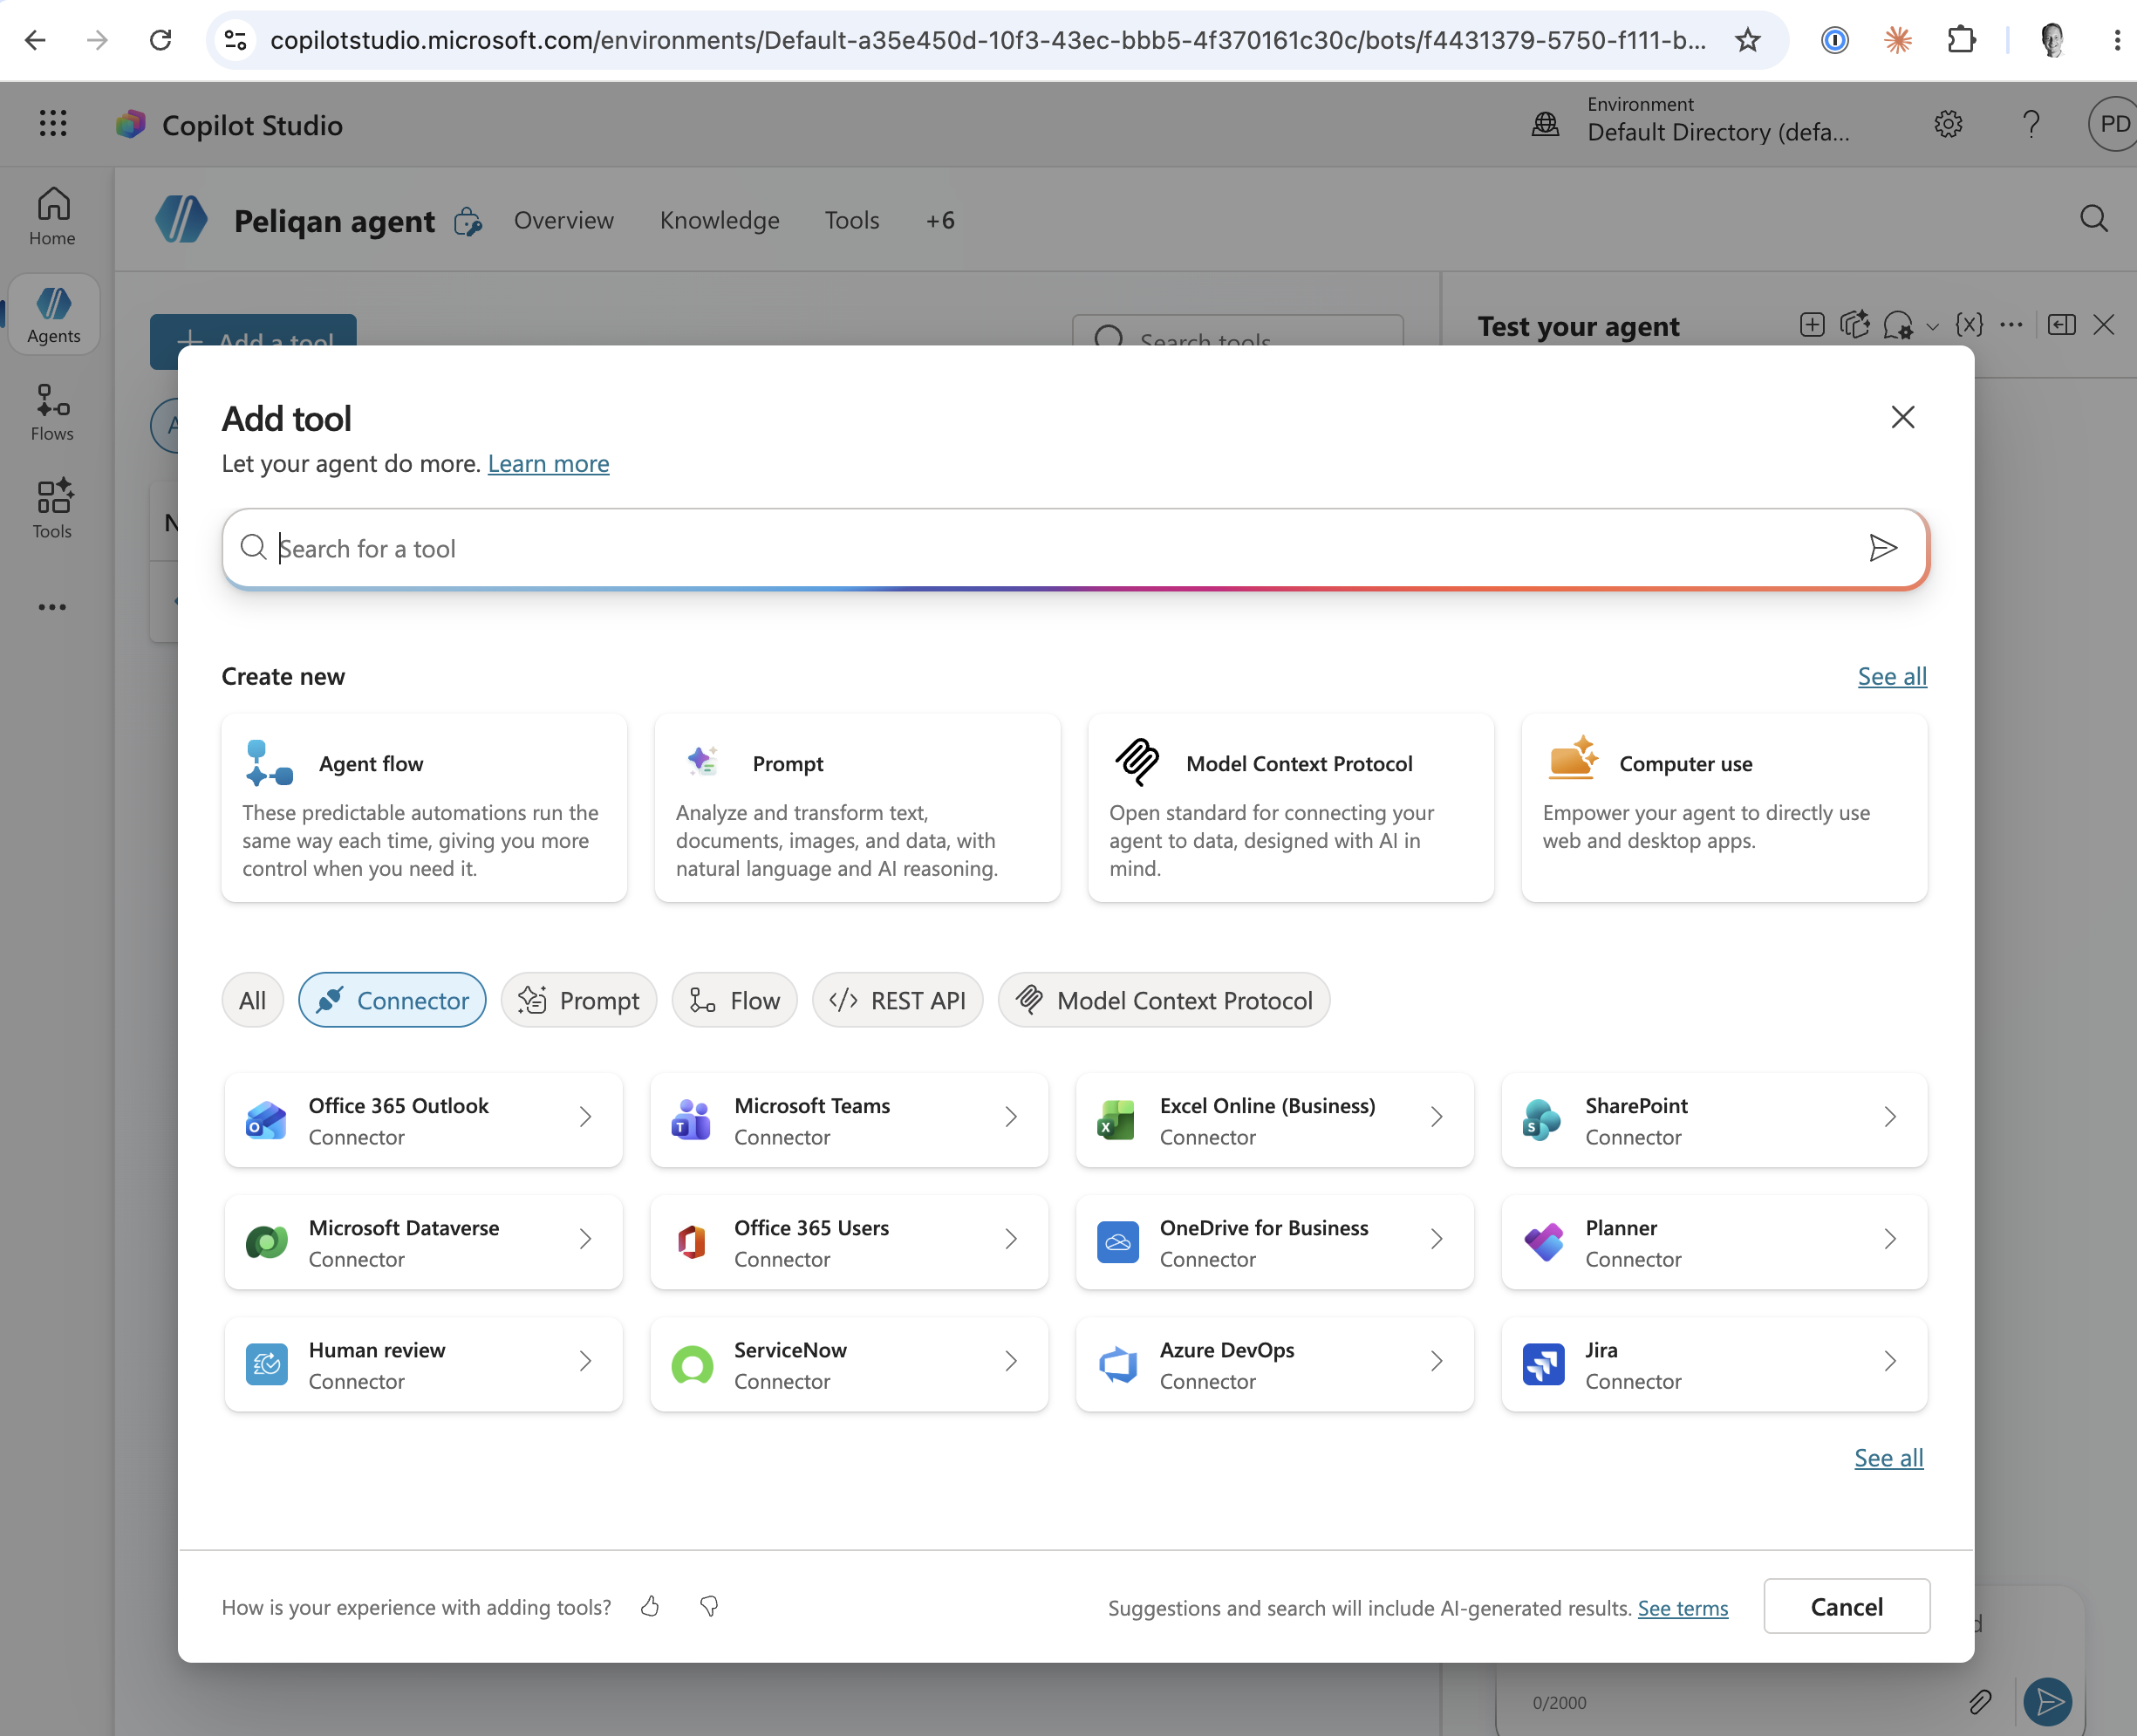This screenshot has height=1736, width=2137.
Task: Click the thumbs up feedback icon
Action: (x=650, y=1606)
